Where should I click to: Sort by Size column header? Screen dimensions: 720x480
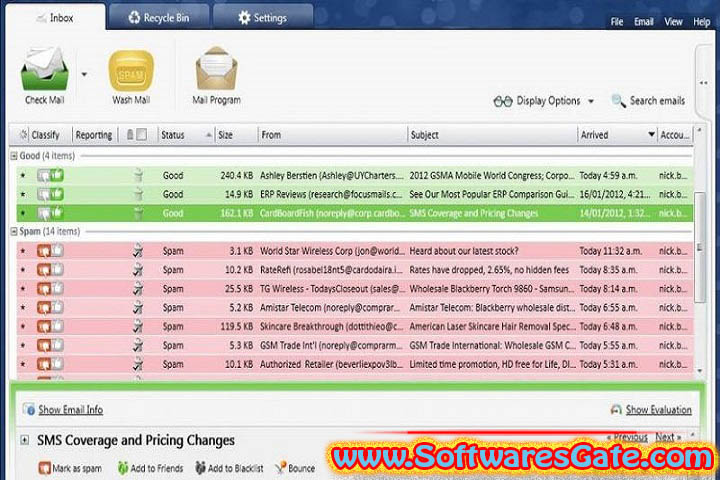236,135
